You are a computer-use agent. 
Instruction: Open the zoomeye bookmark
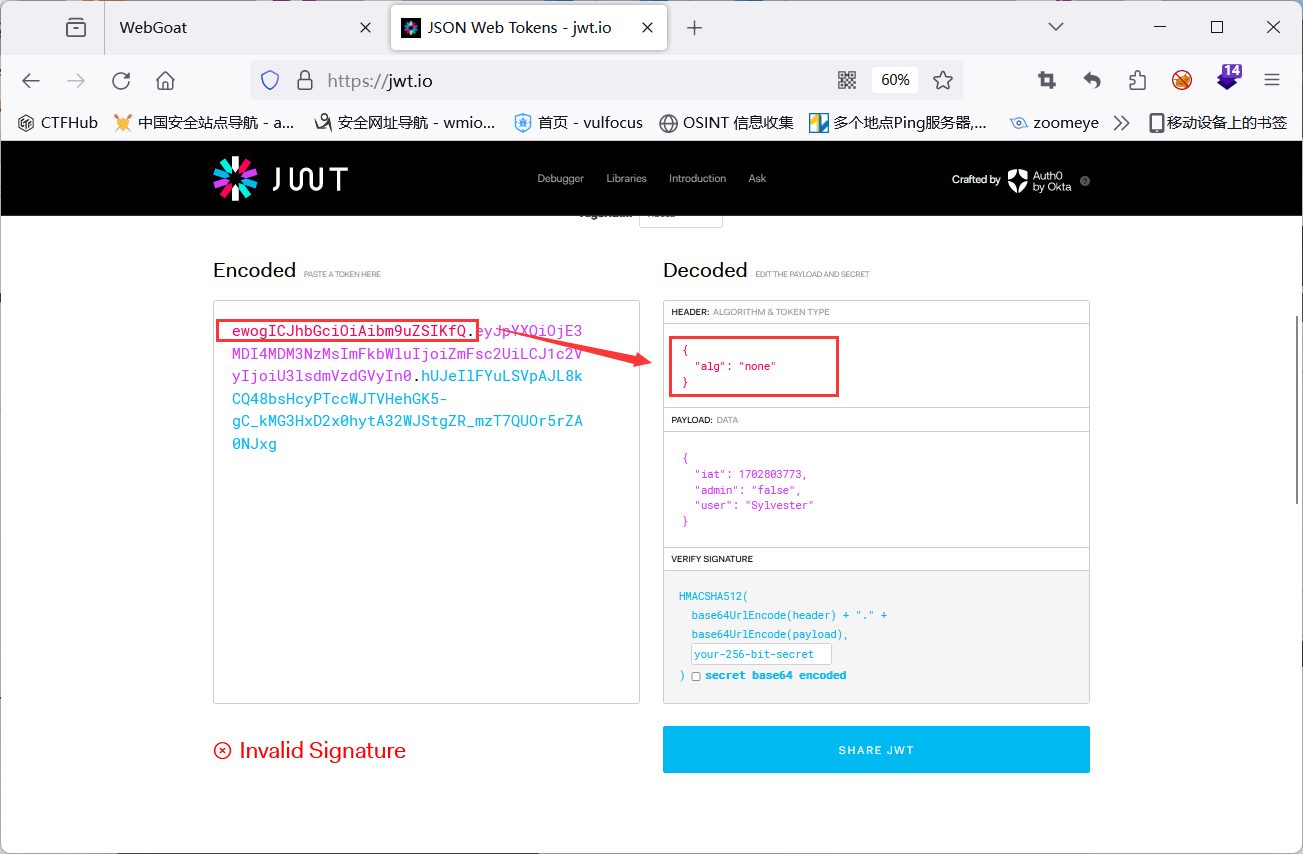(1054, 122)
